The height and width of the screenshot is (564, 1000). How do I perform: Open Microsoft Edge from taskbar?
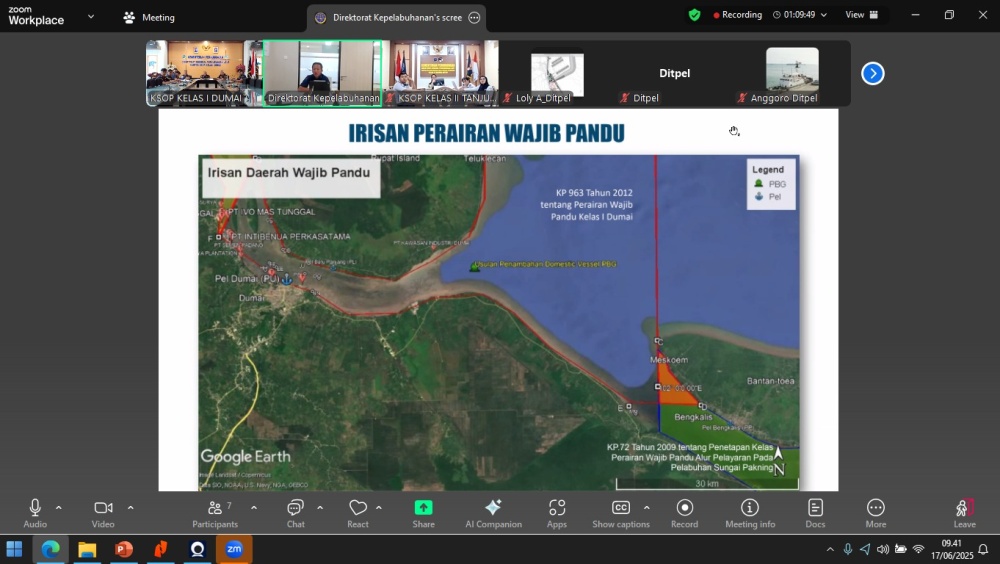[50, 549]
